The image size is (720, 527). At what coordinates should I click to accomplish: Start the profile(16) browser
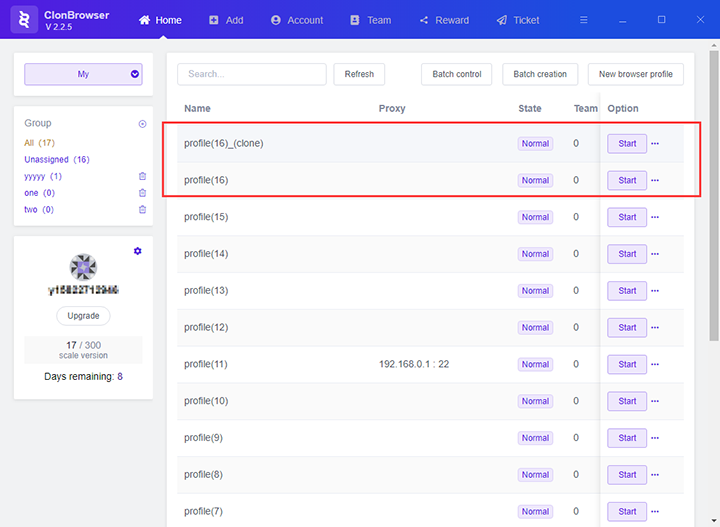point(627,181)
